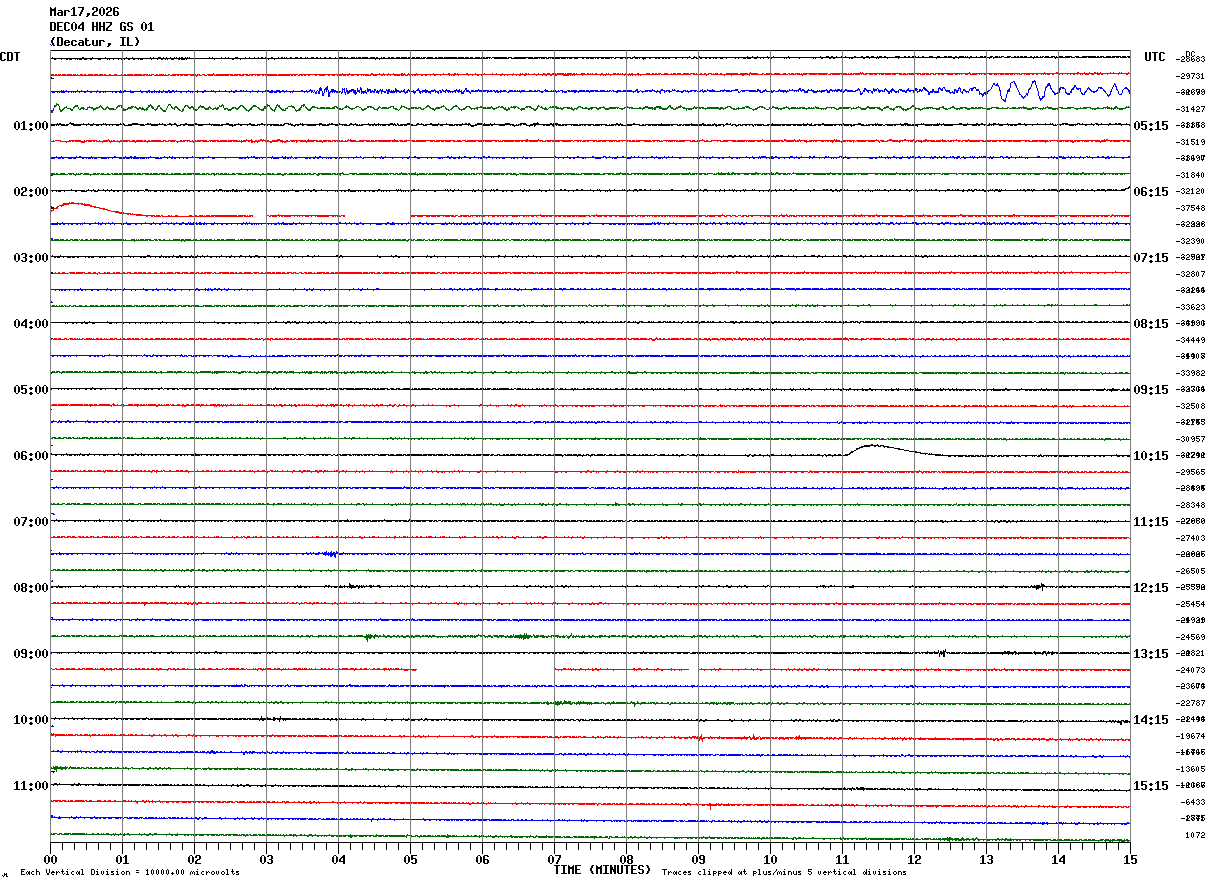1210x886 pixels.
Task: Click minute axis tick label 03
Action: coord(266,859)
